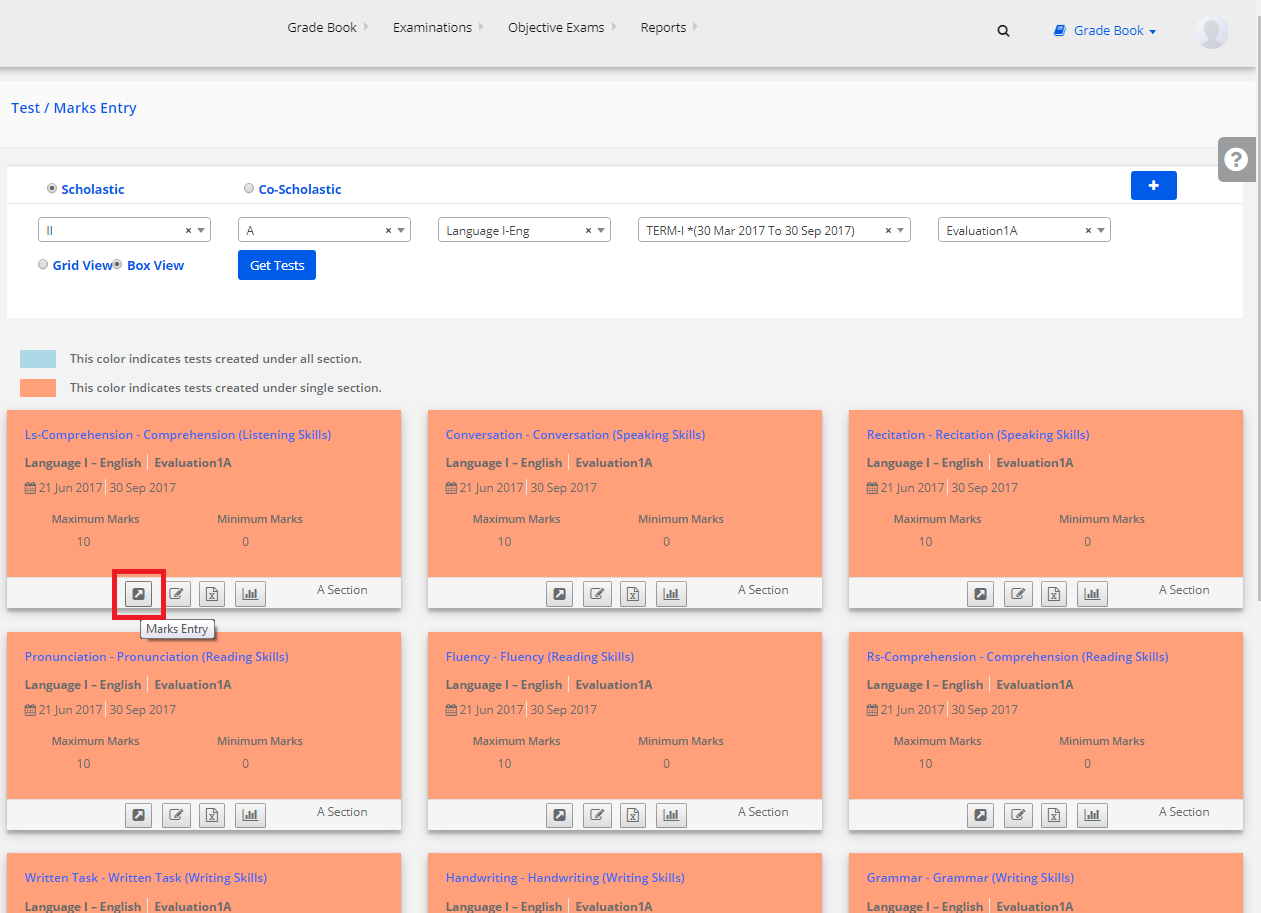Click the user profile avatar
1261x913 pixels.
pos(1211,31)
